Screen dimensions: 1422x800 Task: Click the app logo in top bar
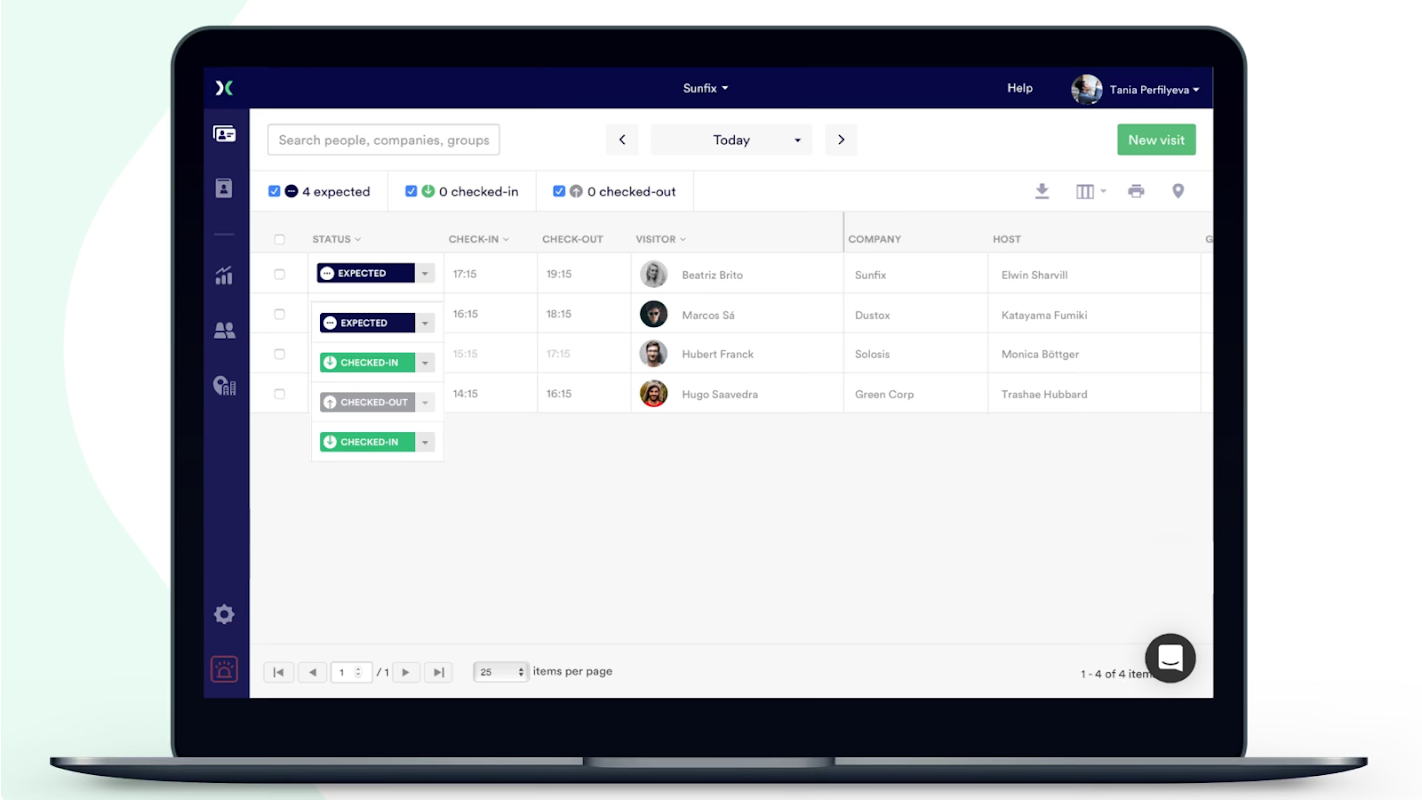pyautogui.click(x=225, y=88)
